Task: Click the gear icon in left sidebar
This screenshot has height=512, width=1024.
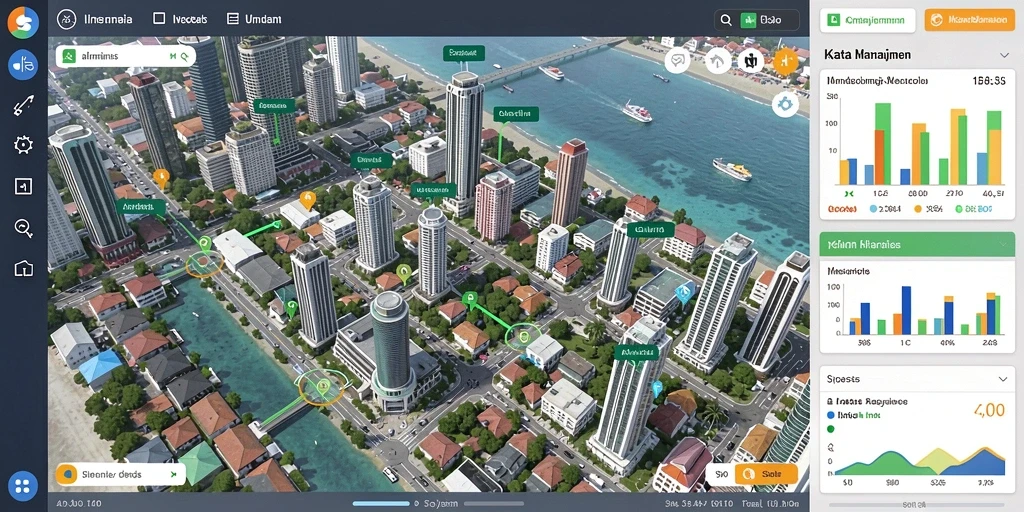Action: (x=24, y=145)
